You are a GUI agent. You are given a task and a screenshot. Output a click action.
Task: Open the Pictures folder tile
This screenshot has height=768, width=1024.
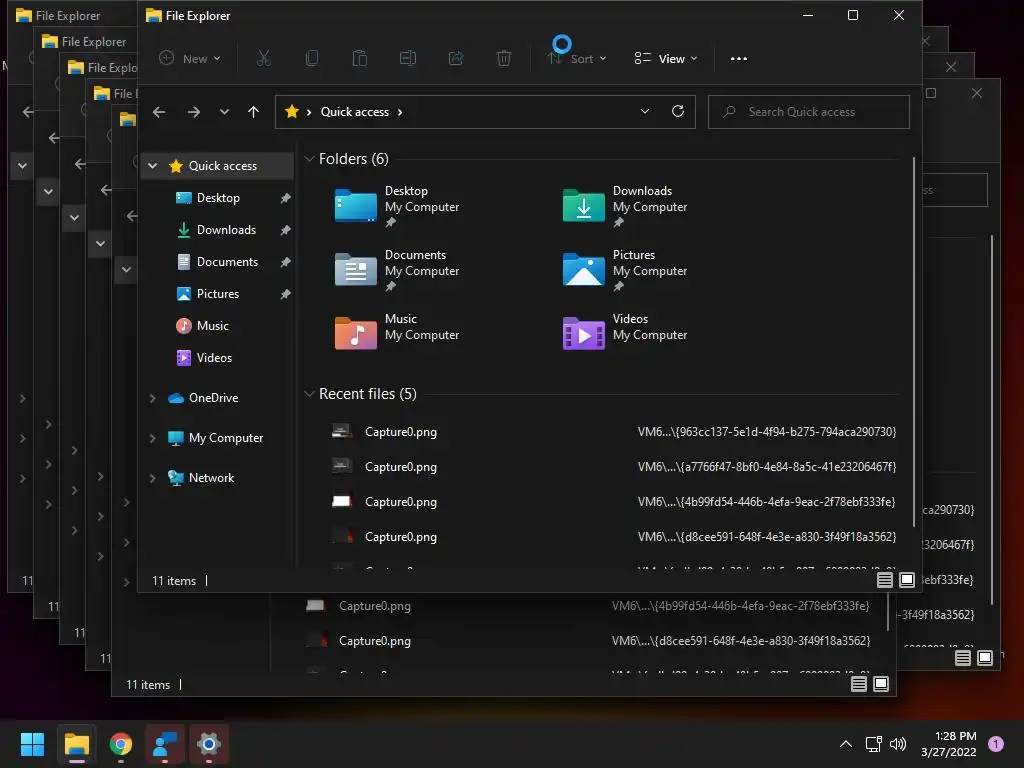click(x=626, y=270)
